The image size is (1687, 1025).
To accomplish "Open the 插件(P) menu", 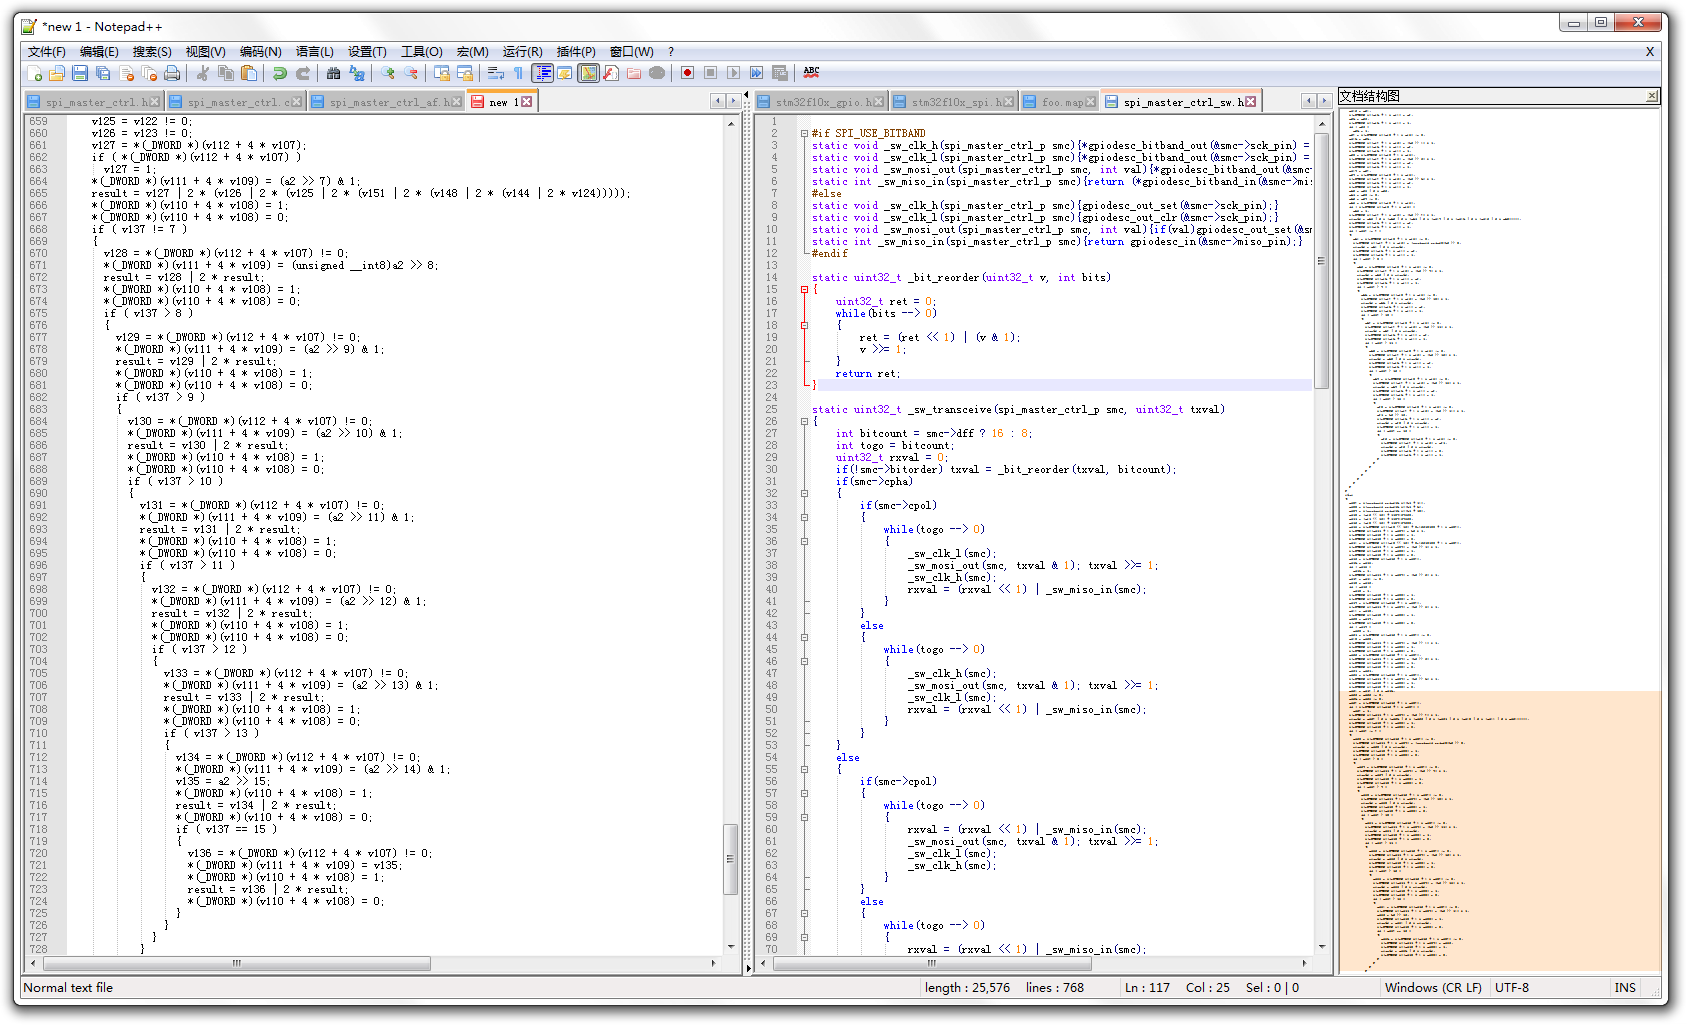I will (x=576, y=52).
